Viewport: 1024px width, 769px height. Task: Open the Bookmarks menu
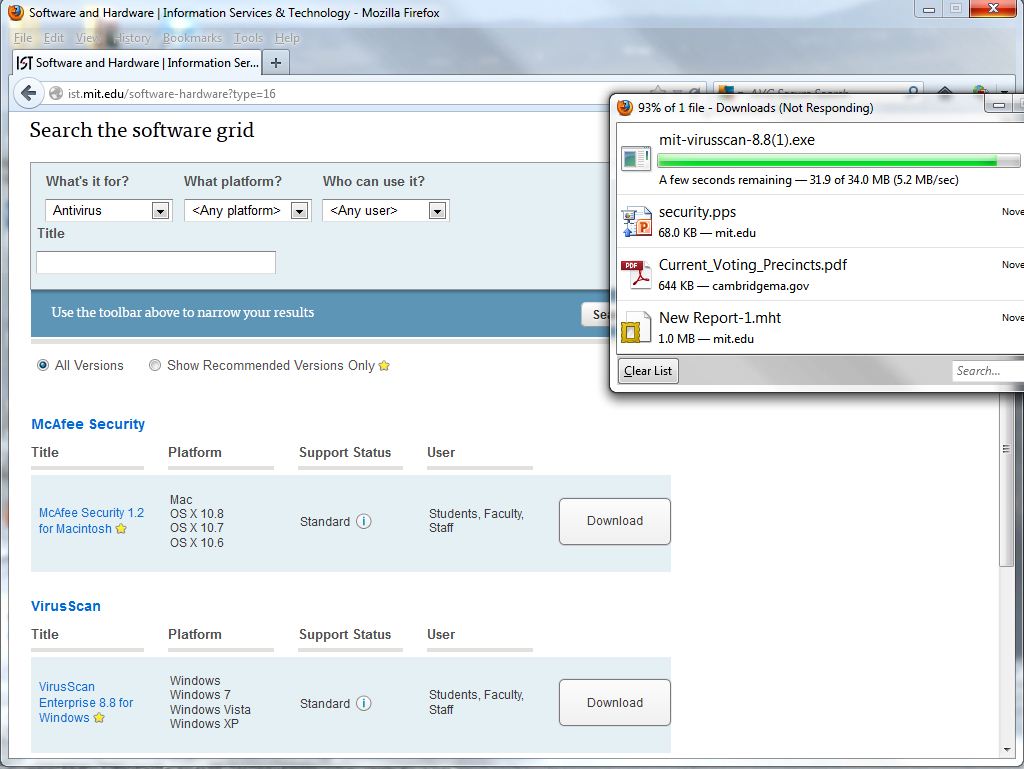tap(192, 38)
